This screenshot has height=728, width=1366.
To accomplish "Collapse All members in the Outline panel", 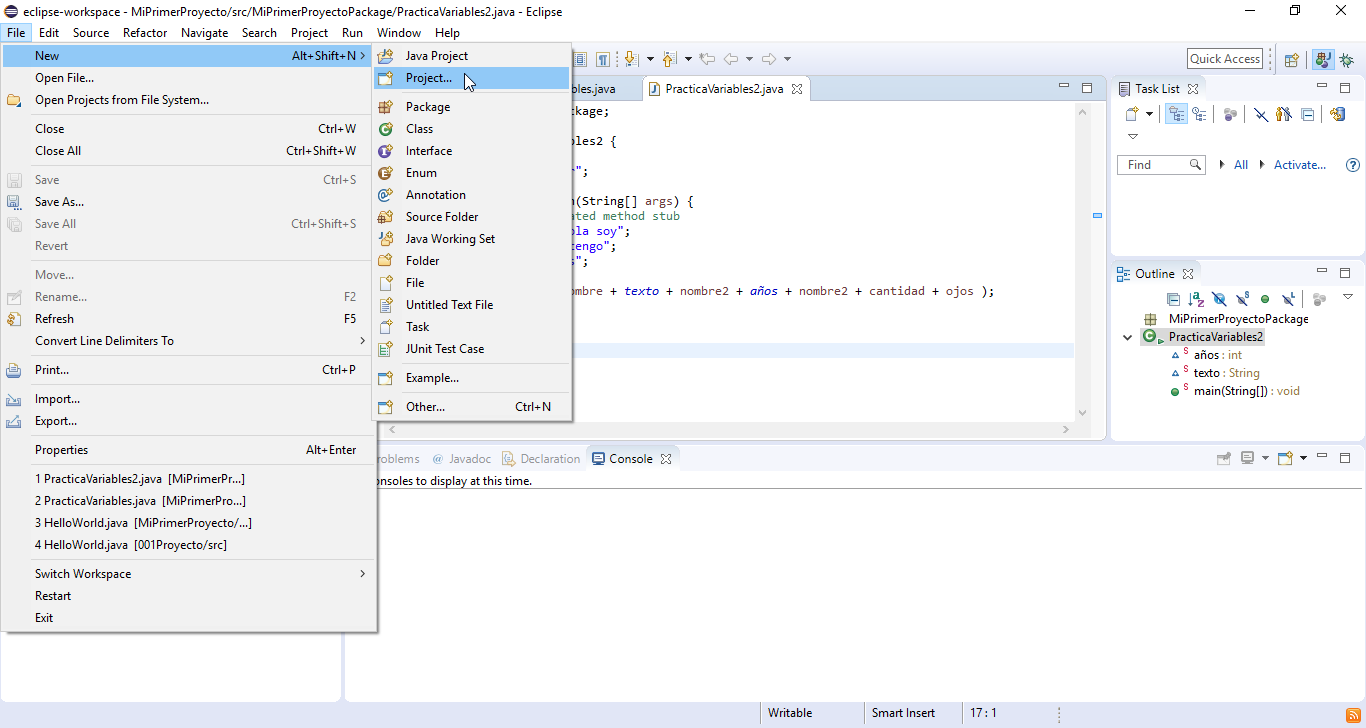I will point(1173,298).
